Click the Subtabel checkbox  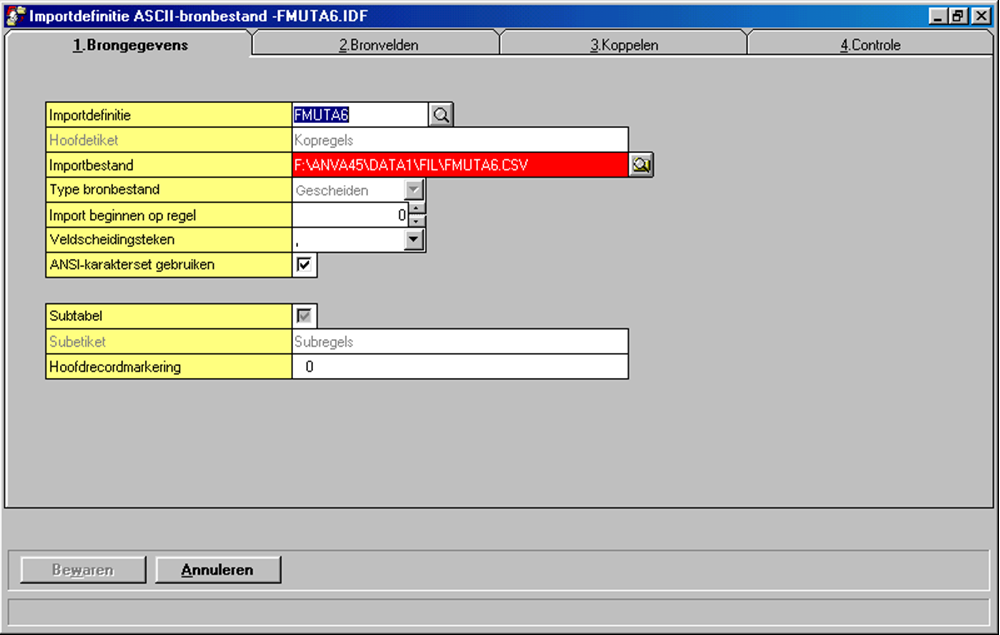point(305,316)
